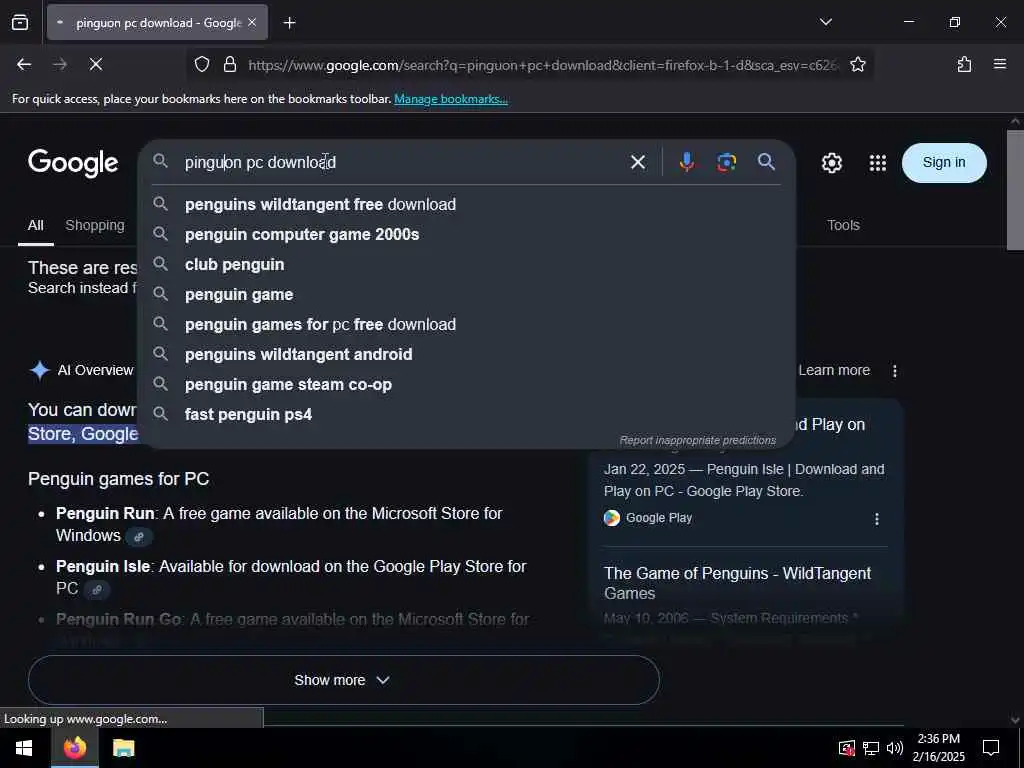The image size is (1024, 768).
Task: Open the Google apps grid
Action: click(878, 163)
